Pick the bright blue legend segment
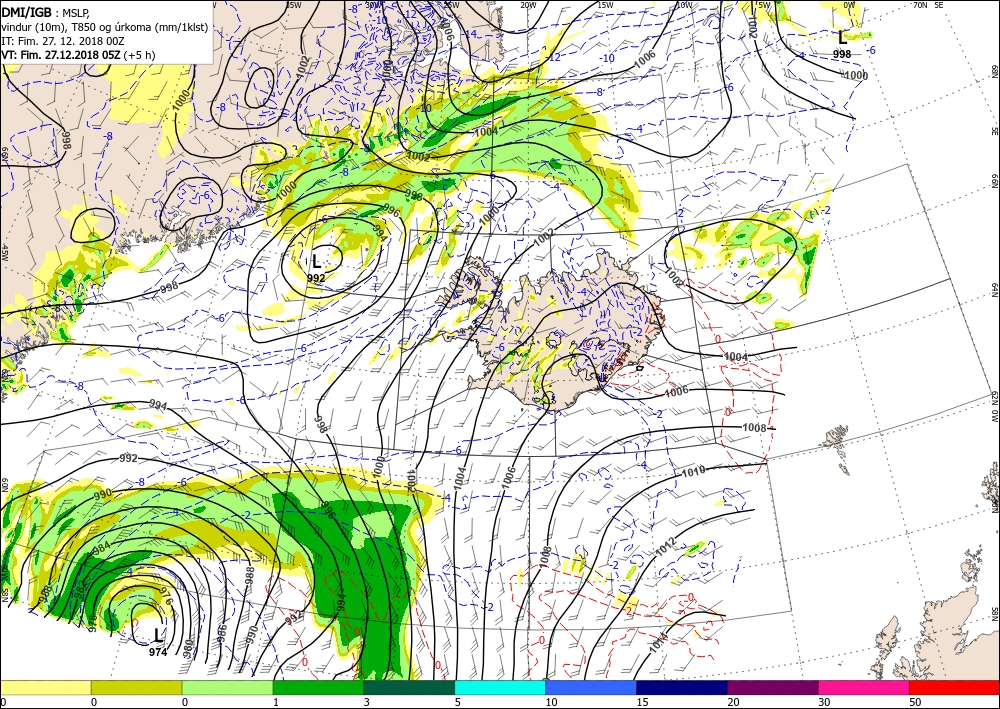1000x709 pixels. (x=591, y=687)
